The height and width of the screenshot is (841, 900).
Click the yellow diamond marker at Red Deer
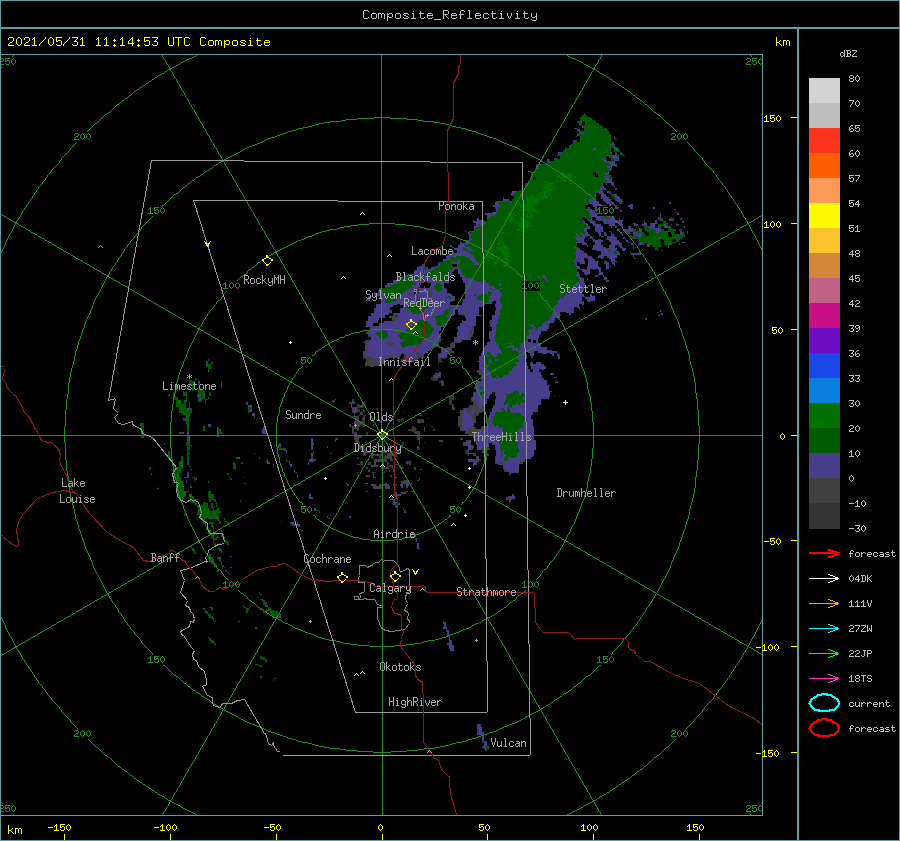(x=411, y=324)
